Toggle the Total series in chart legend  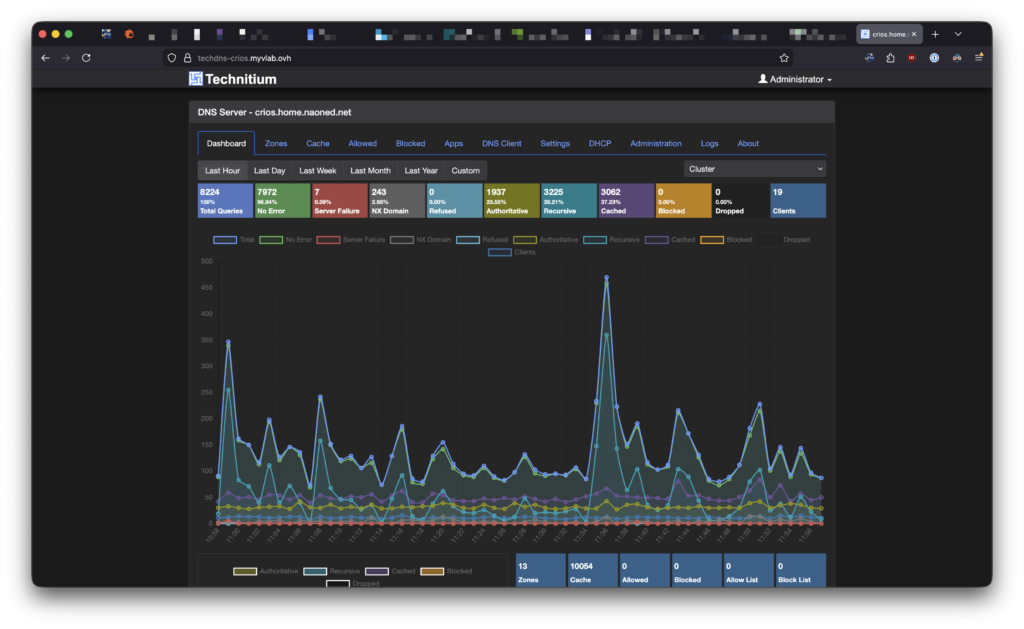(237, 240)
